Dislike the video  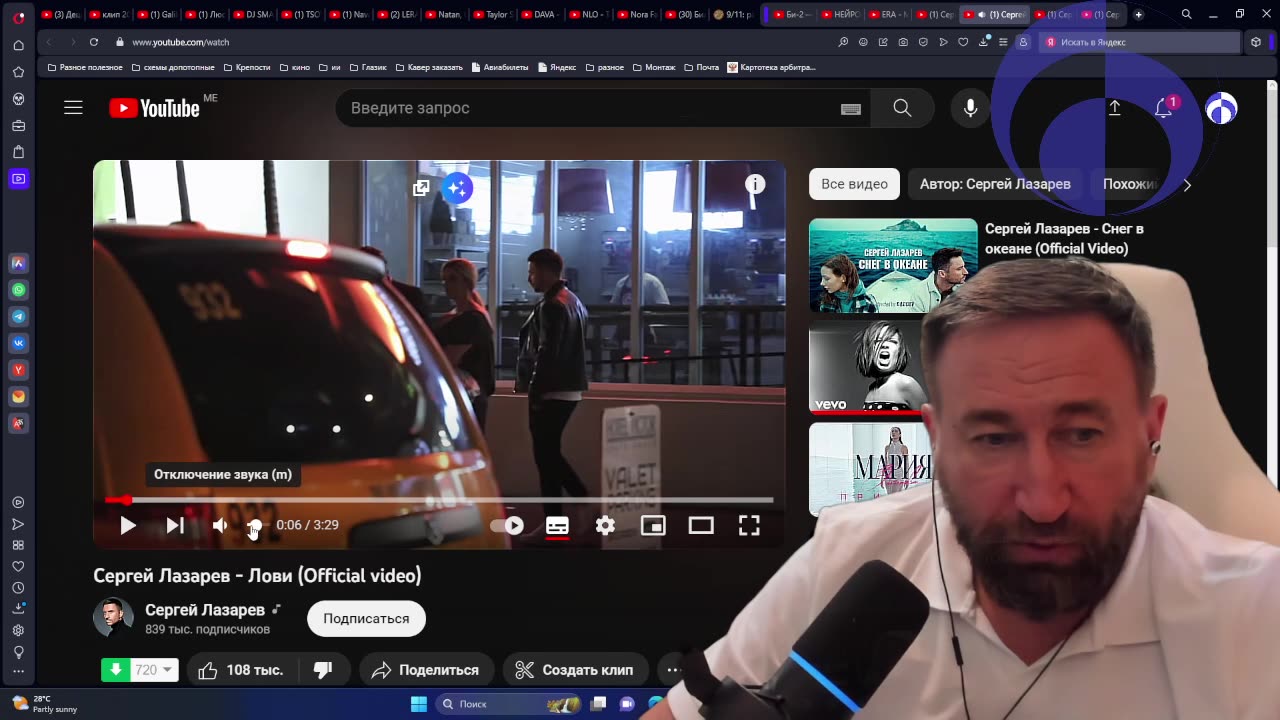[x=323, y=670]
